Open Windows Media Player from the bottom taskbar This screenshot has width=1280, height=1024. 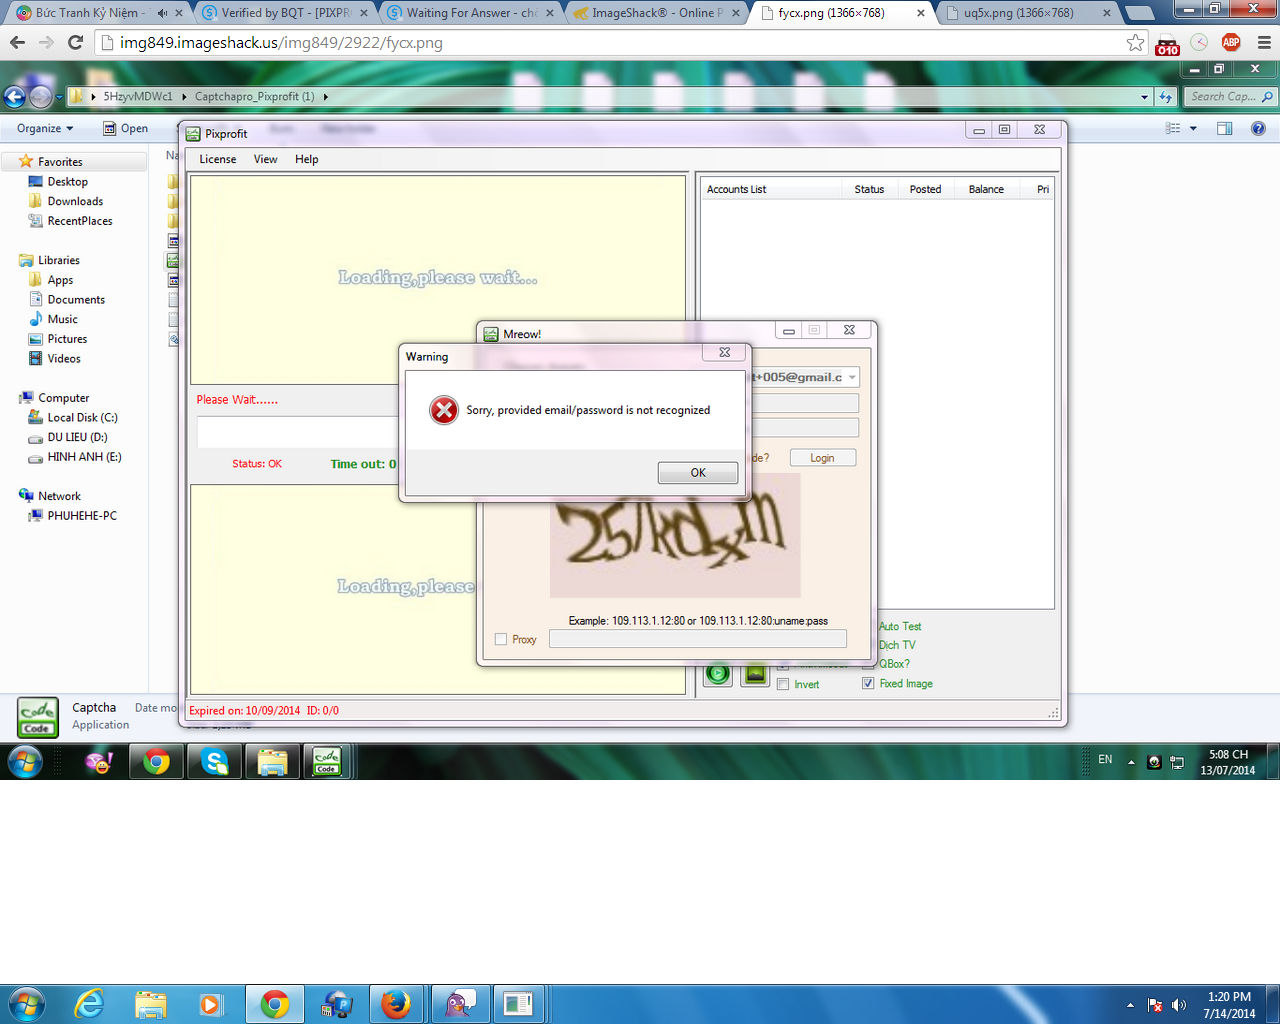(x=211, y=1004)
